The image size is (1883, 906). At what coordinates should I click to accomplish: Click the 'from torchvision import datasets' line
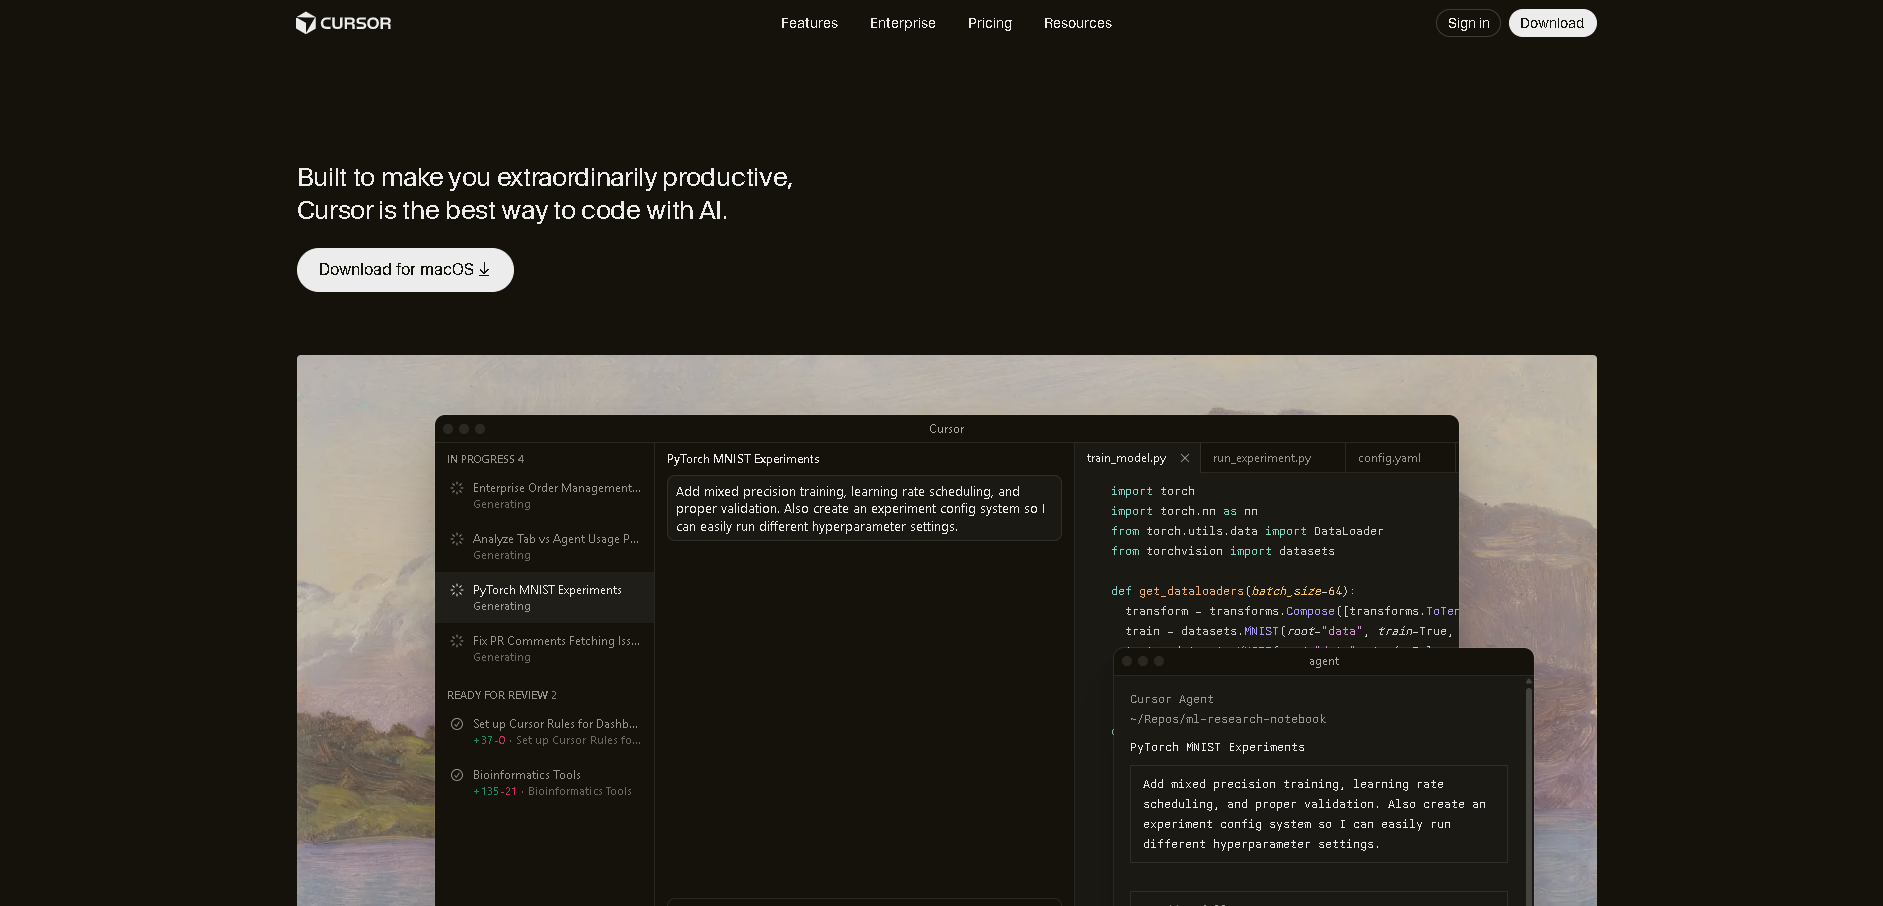click(x=1223, y=551)
